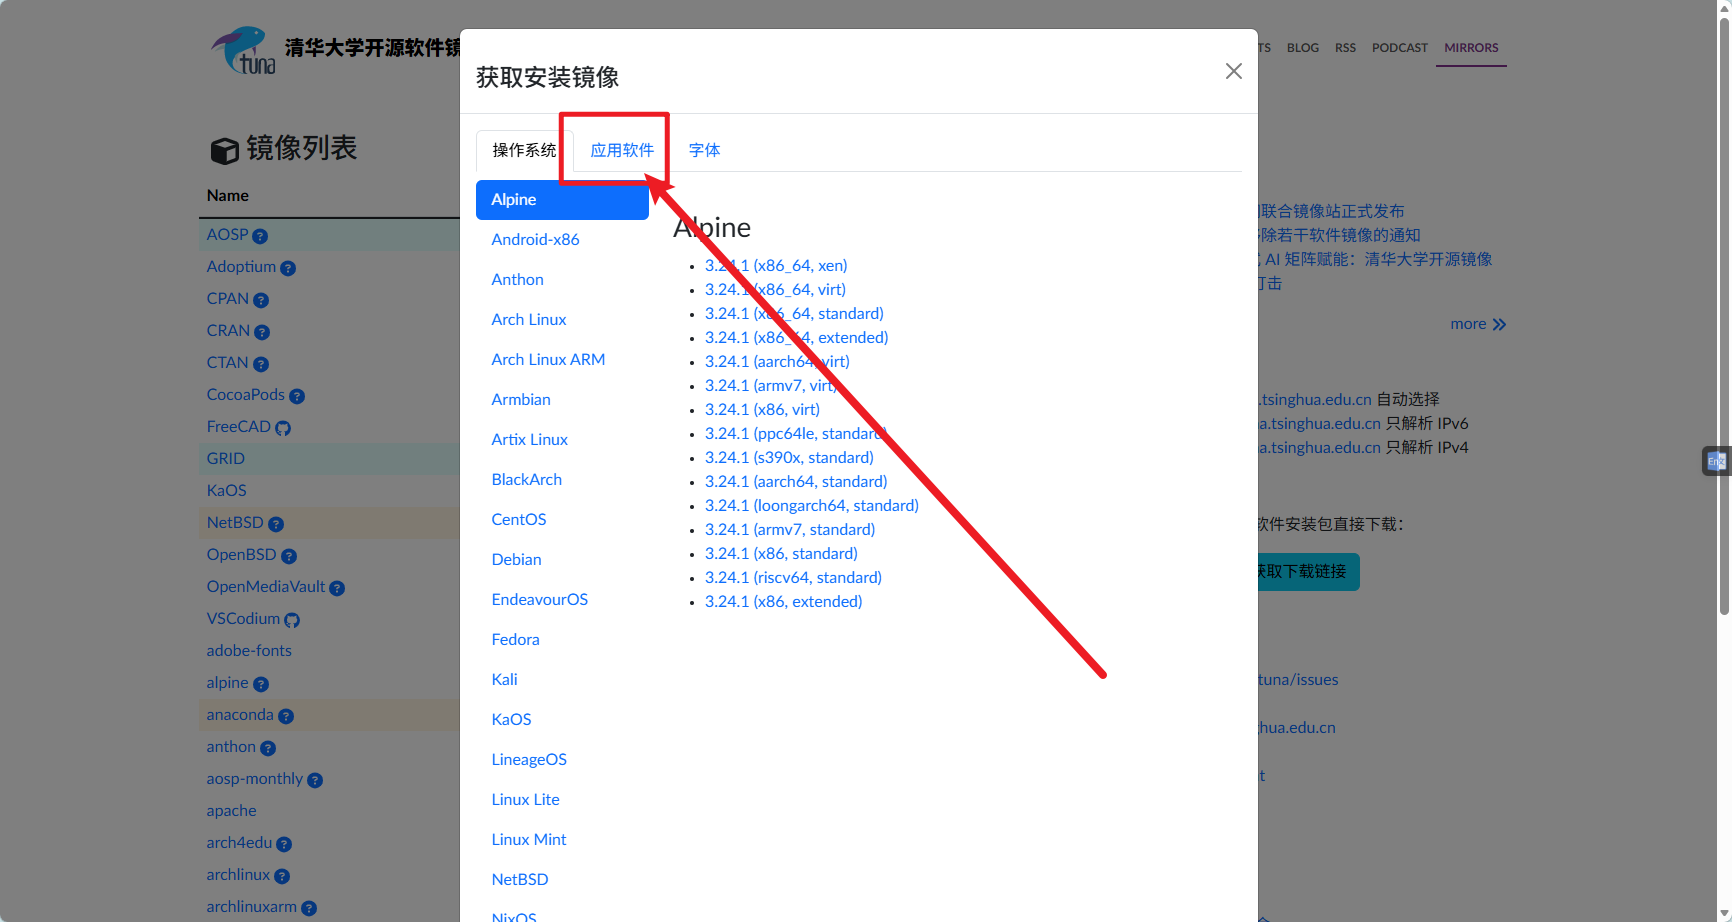
Task: Switch to the 操作系统 tab
Action: pos(524,150)
